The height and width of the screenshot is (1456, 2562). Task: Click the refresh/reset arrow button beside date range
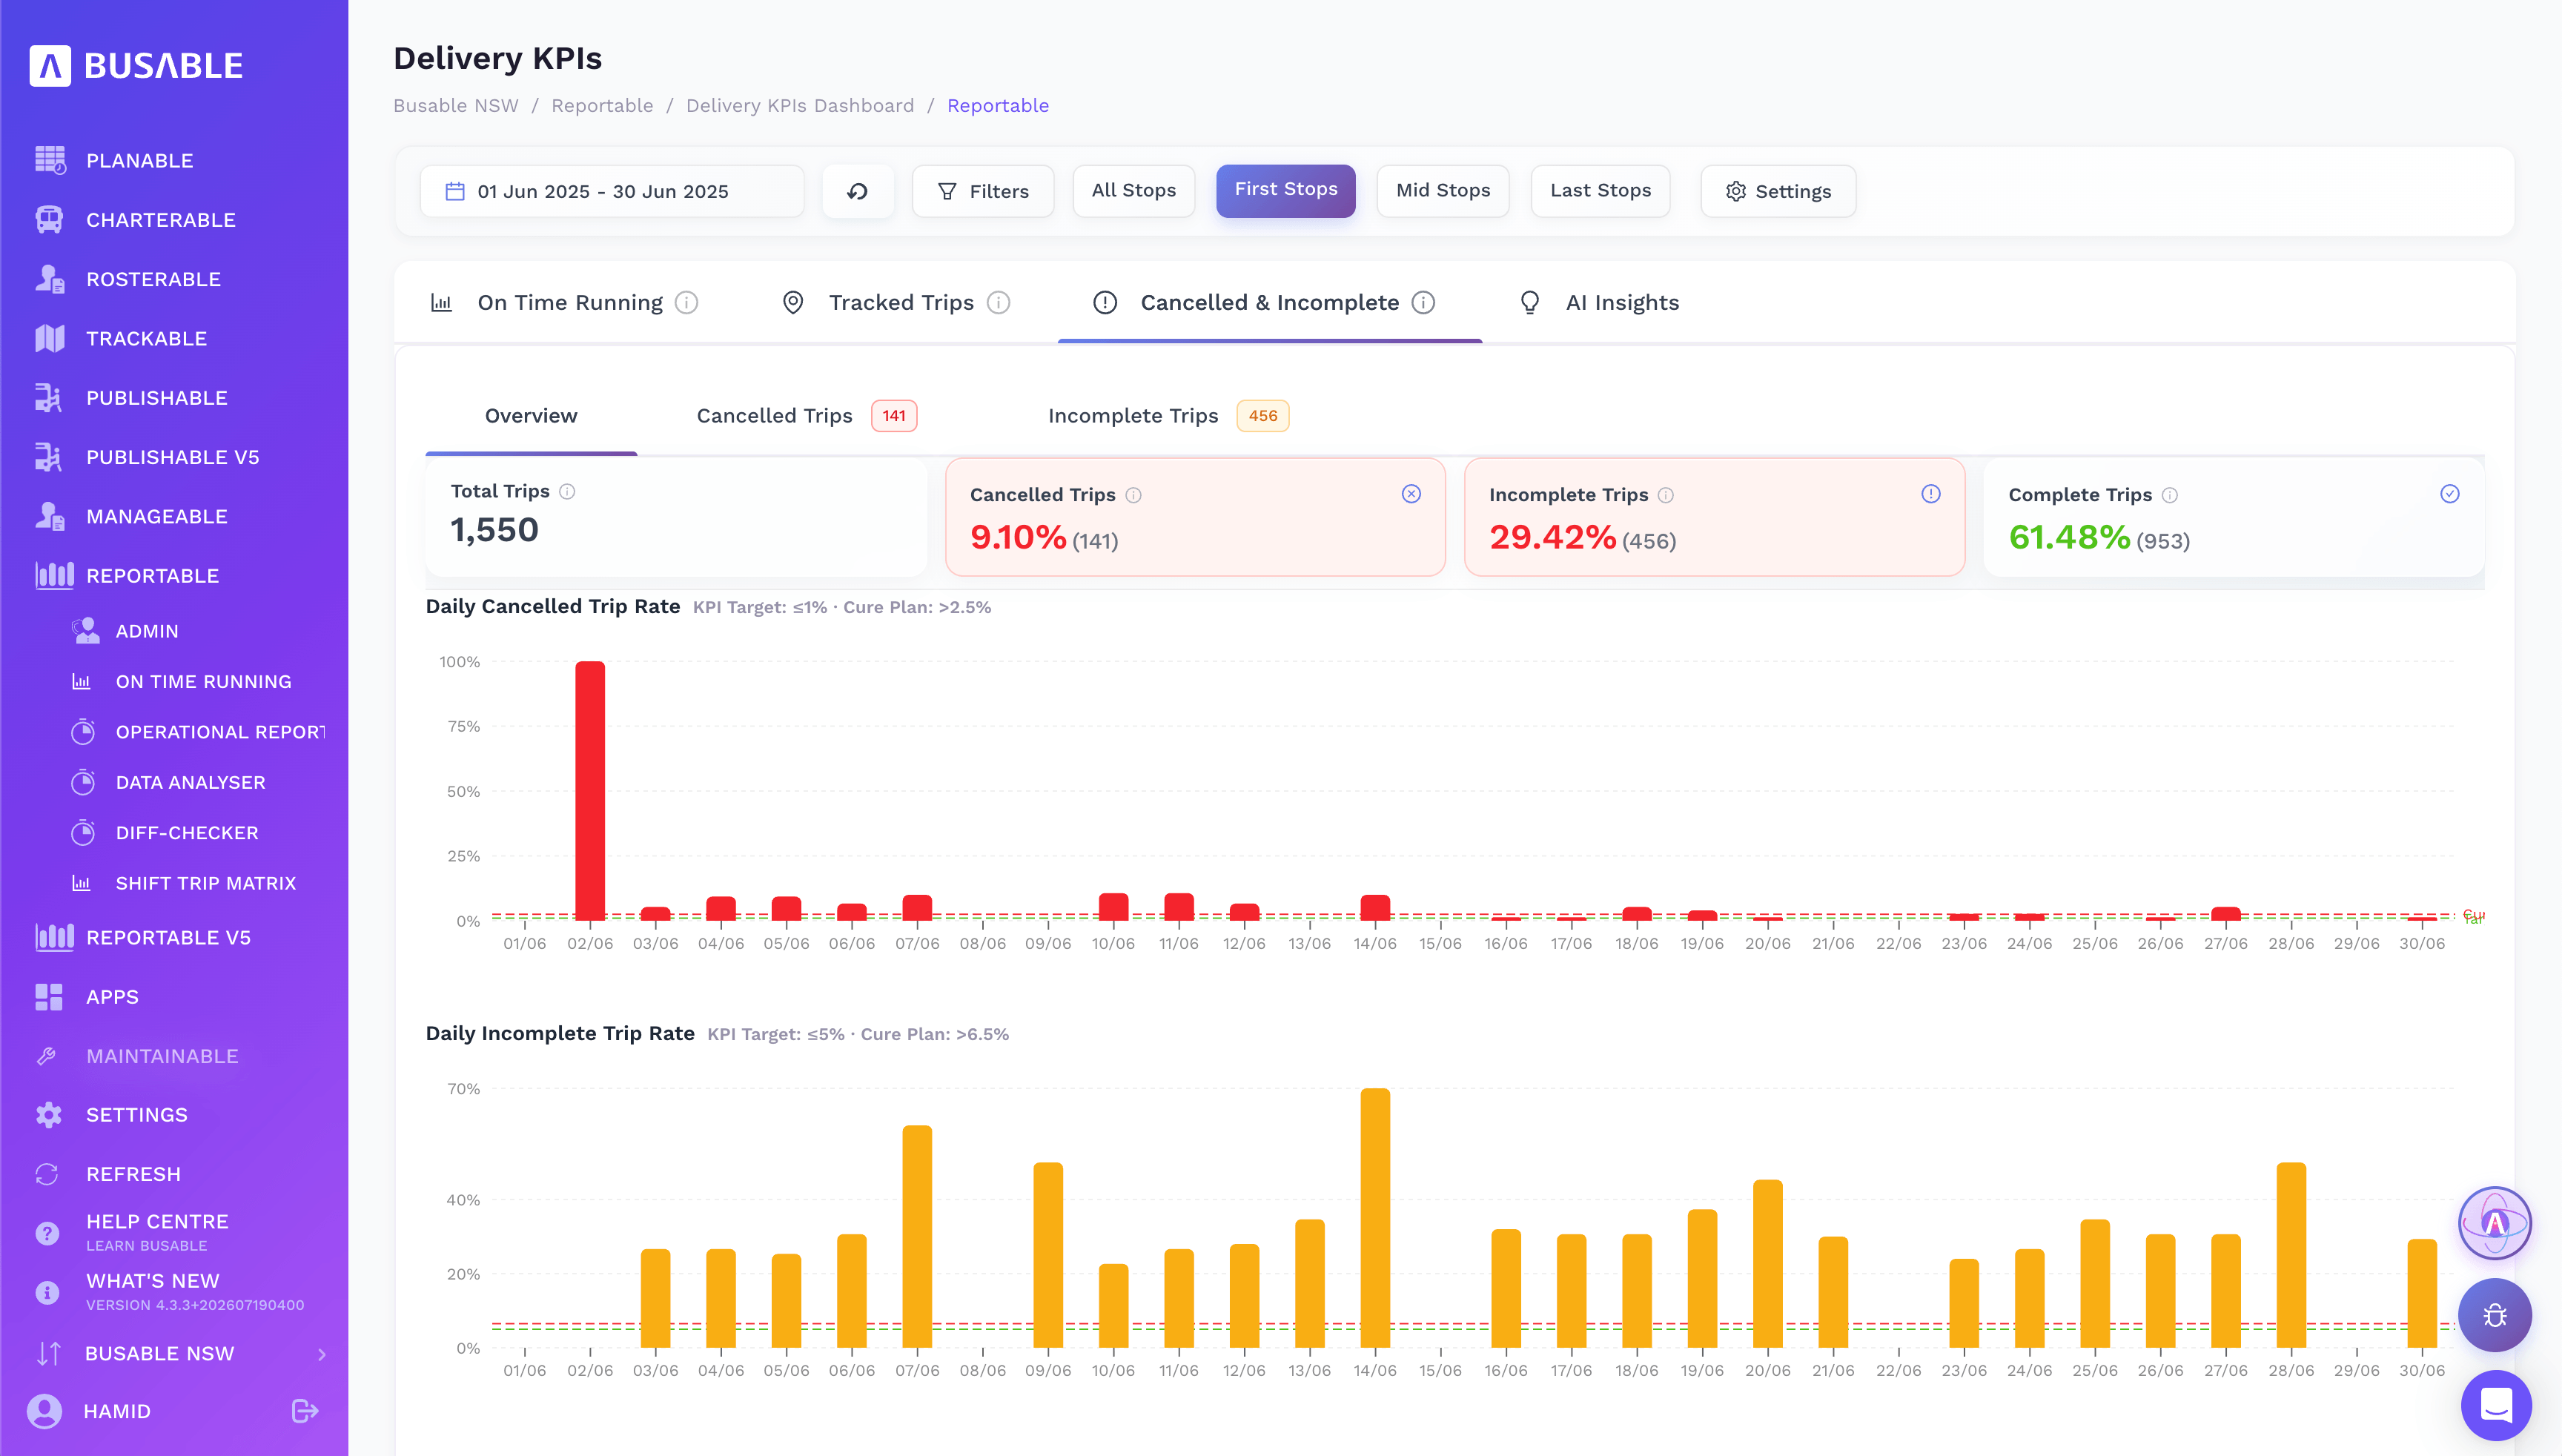click(857, 191)
